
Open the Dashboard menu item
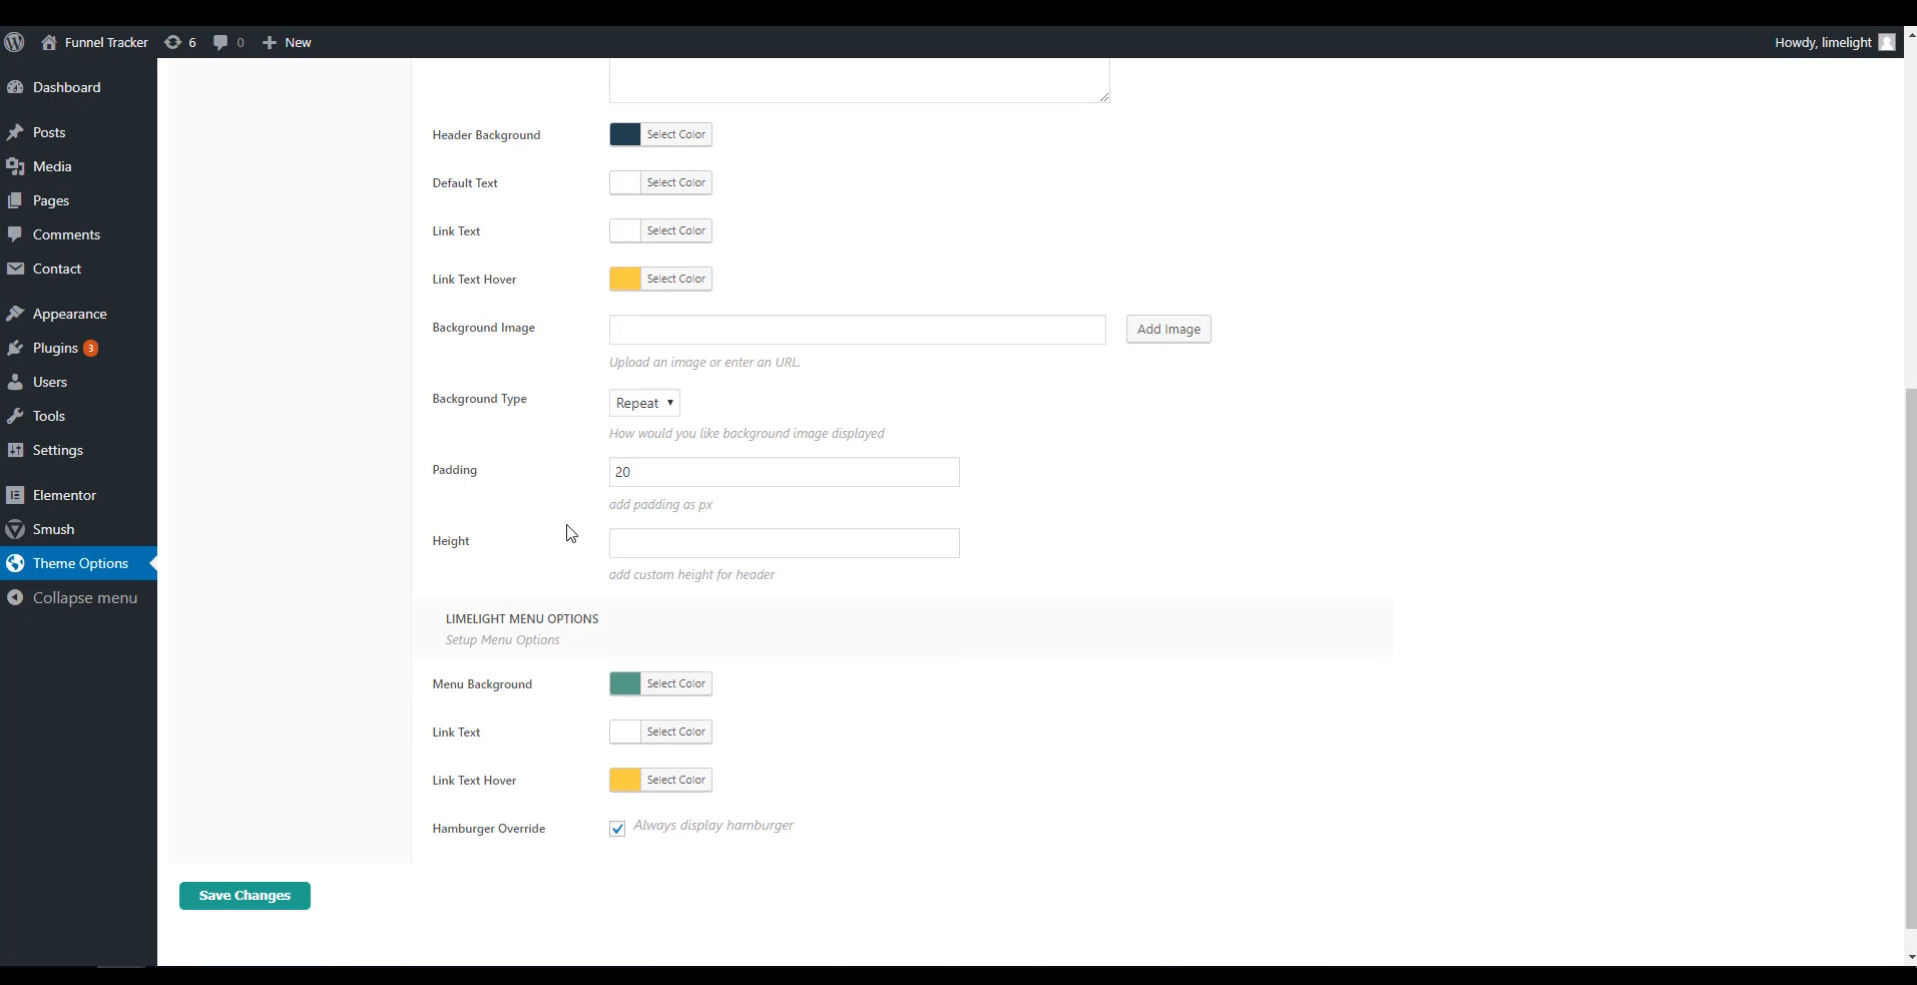(66, 87)
